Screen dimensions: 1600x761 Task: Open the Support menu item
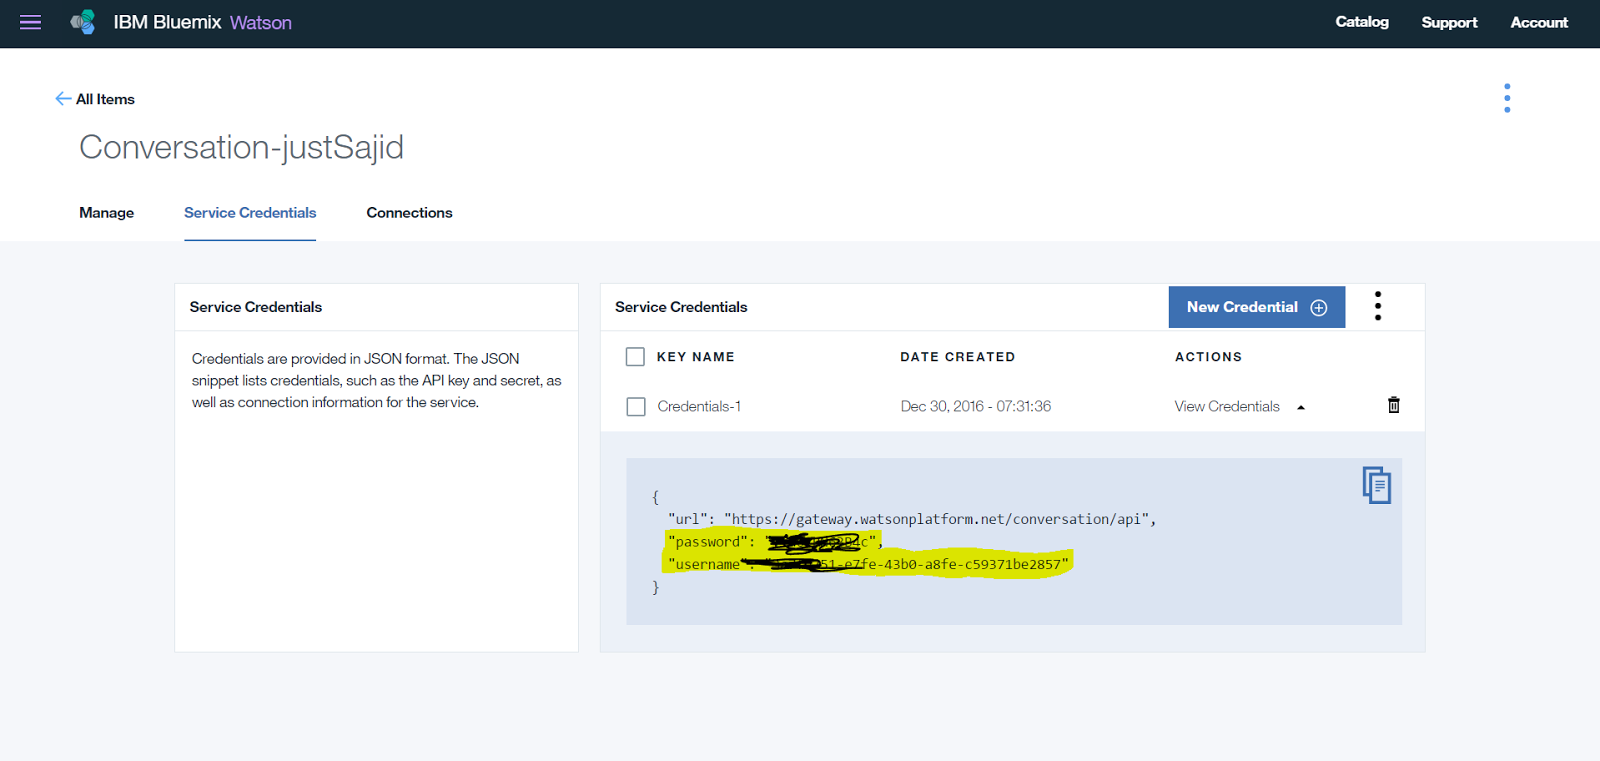[1449, 22]
